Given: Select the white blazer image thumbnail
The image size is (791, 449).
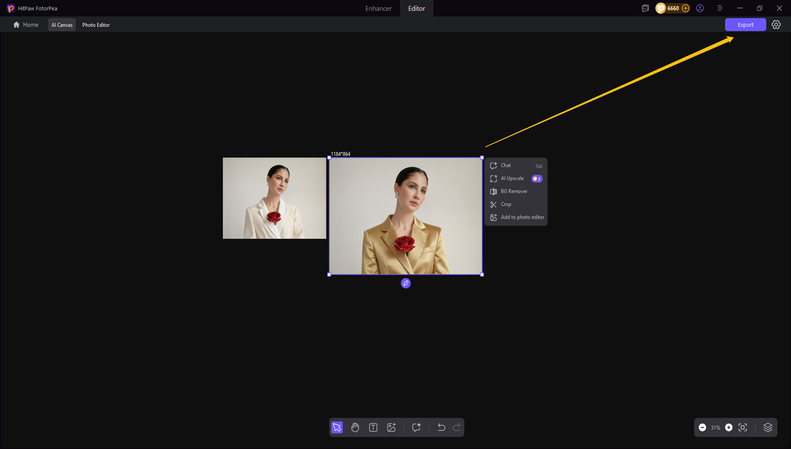Looking at the screenshot, I should [274, 198].
